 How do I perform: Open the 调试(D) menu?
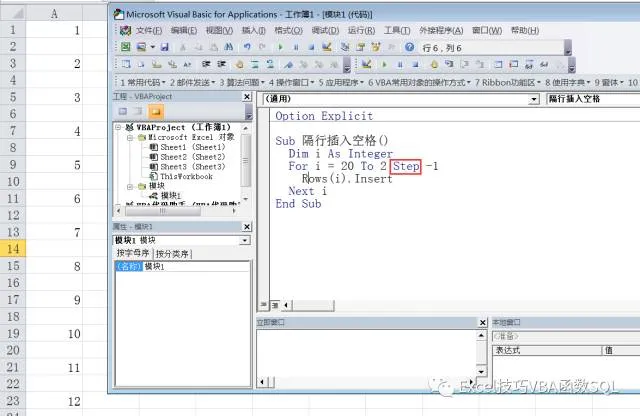pyautogui.click(x=325, y=31)
